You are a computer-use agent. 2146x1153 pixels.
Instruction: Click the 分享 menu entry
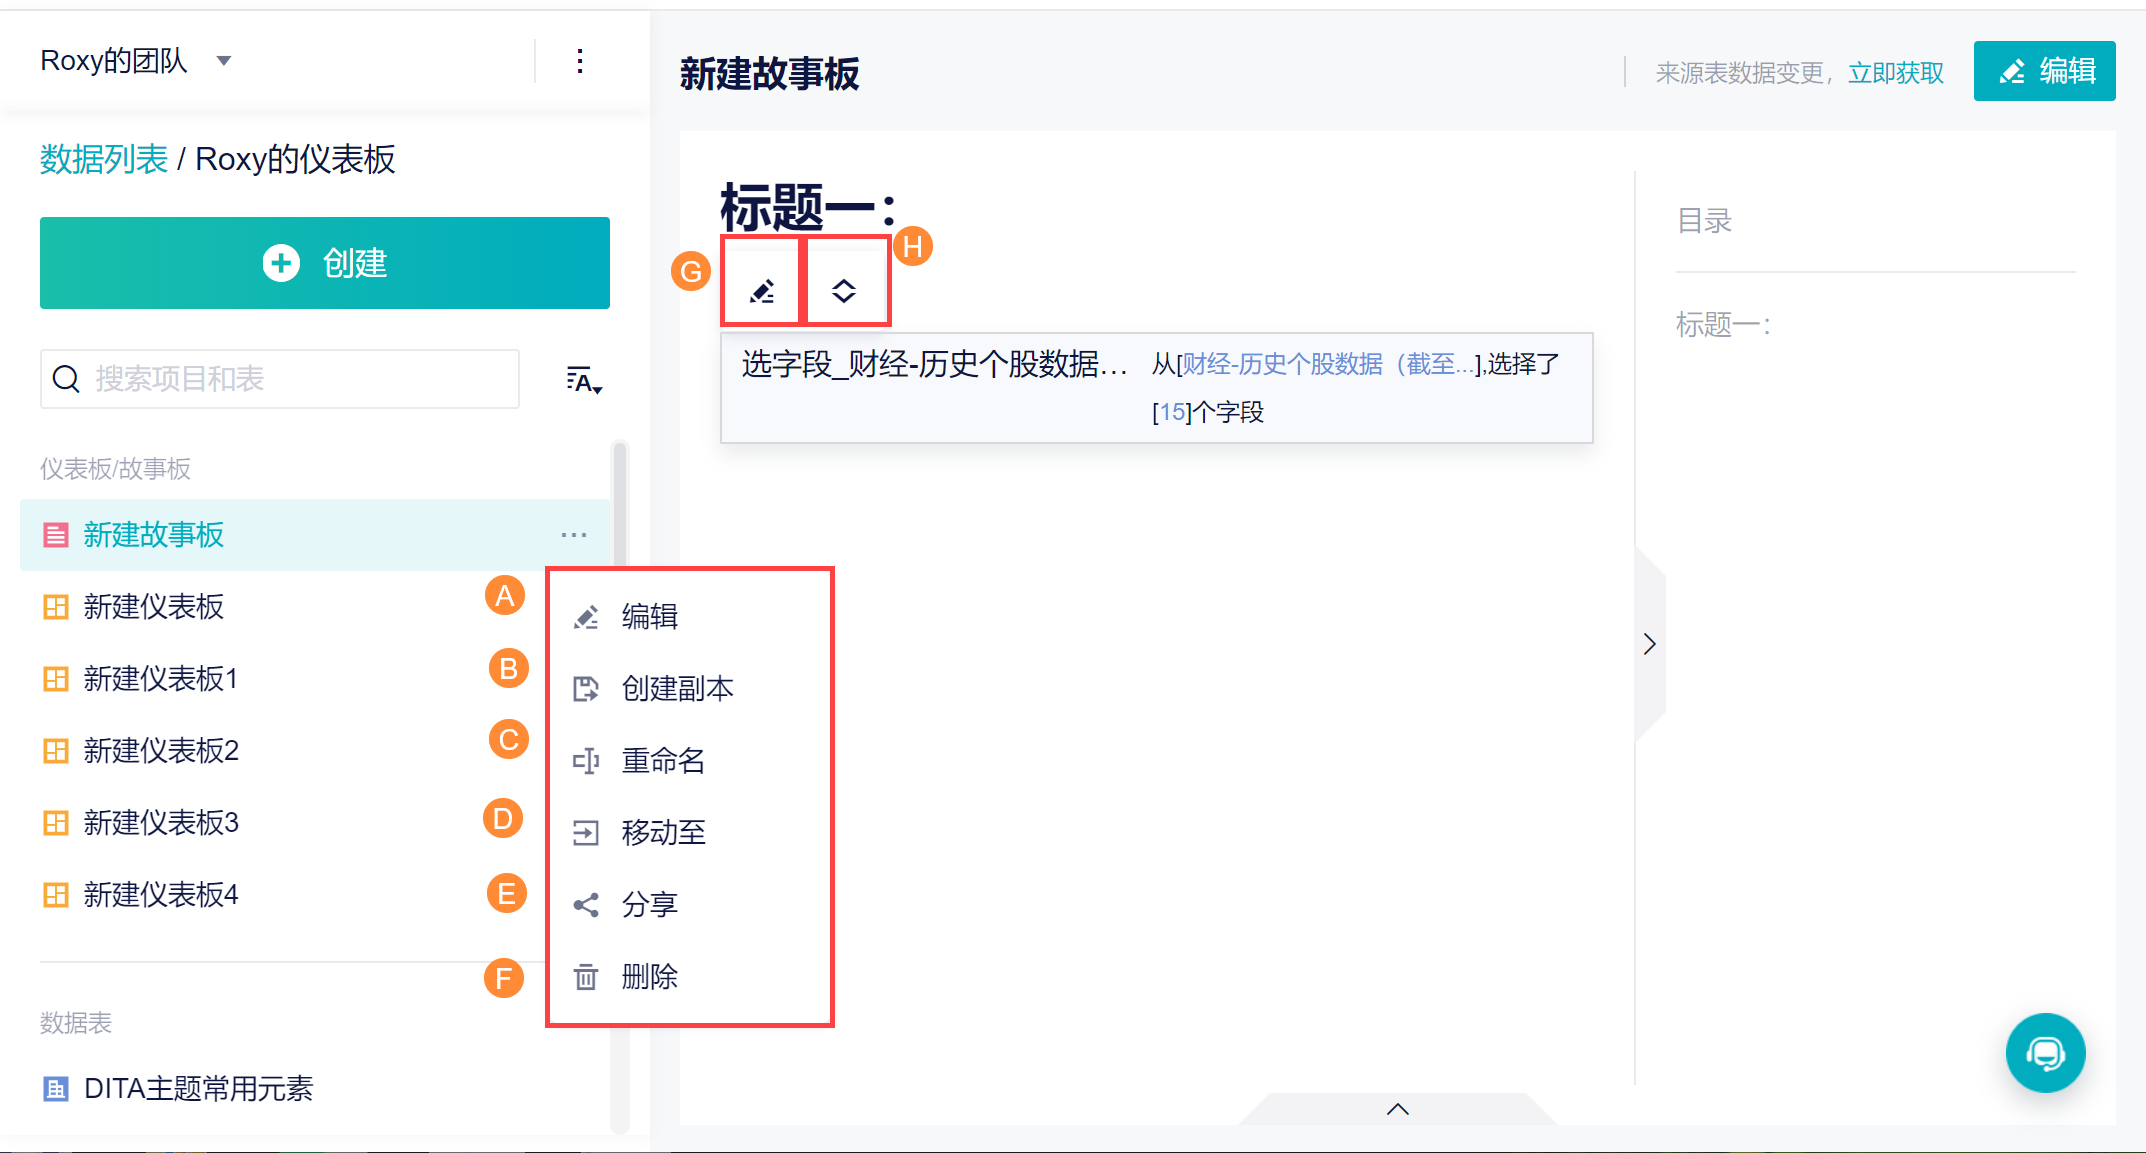649,905
